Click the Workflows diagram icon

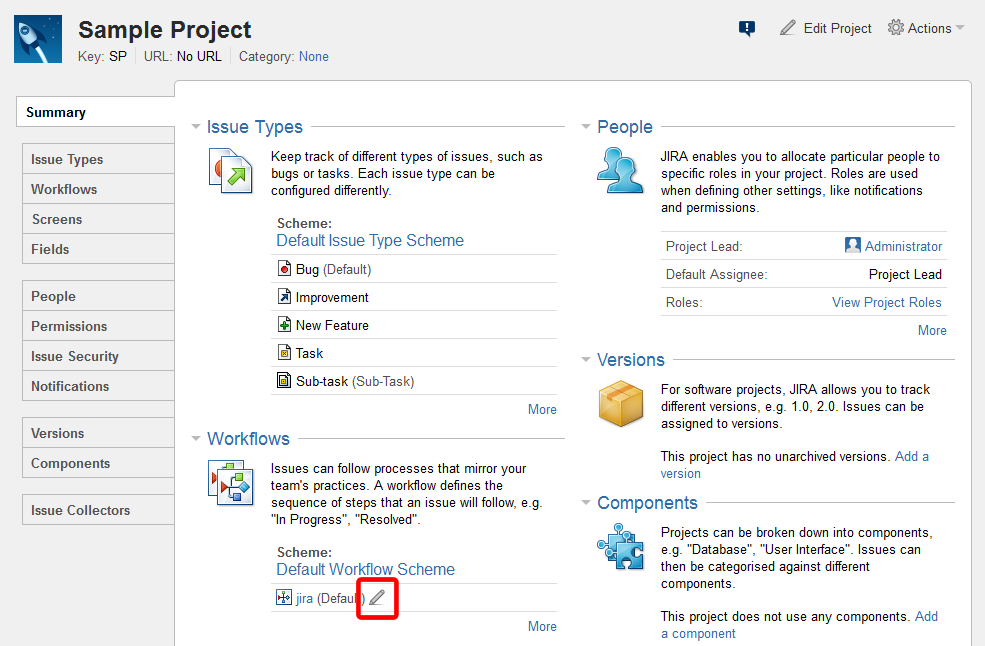(231, 483)
